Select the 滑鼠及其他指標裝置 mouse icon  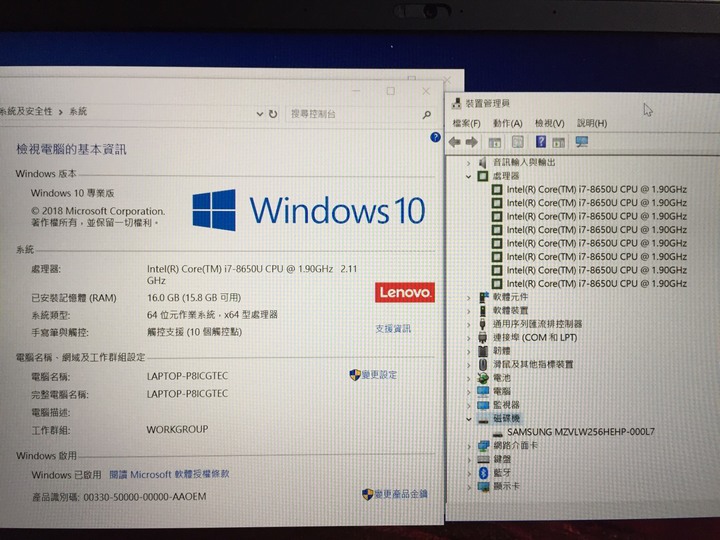pyautogui.click(x=483, y=365)
